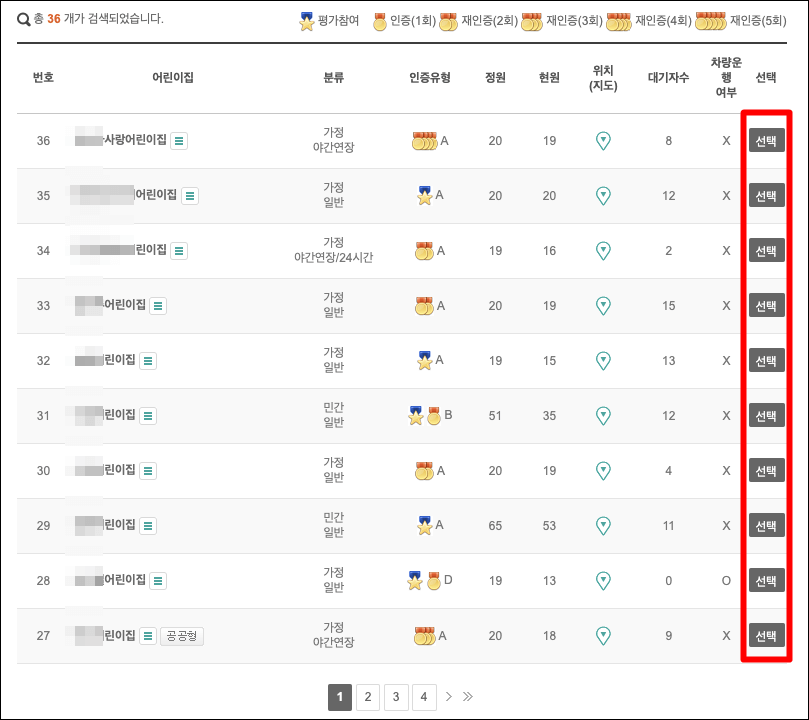
Task: Jump to last page double arrow
Action: click(467, 697)
